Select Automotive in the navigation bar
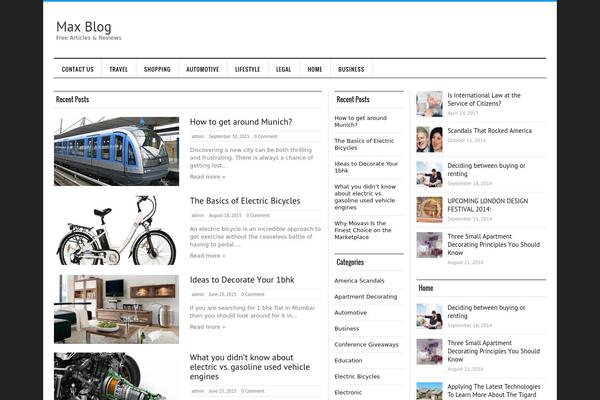The width and height of the screenshot is (600, 400). [x=202, y=69]
